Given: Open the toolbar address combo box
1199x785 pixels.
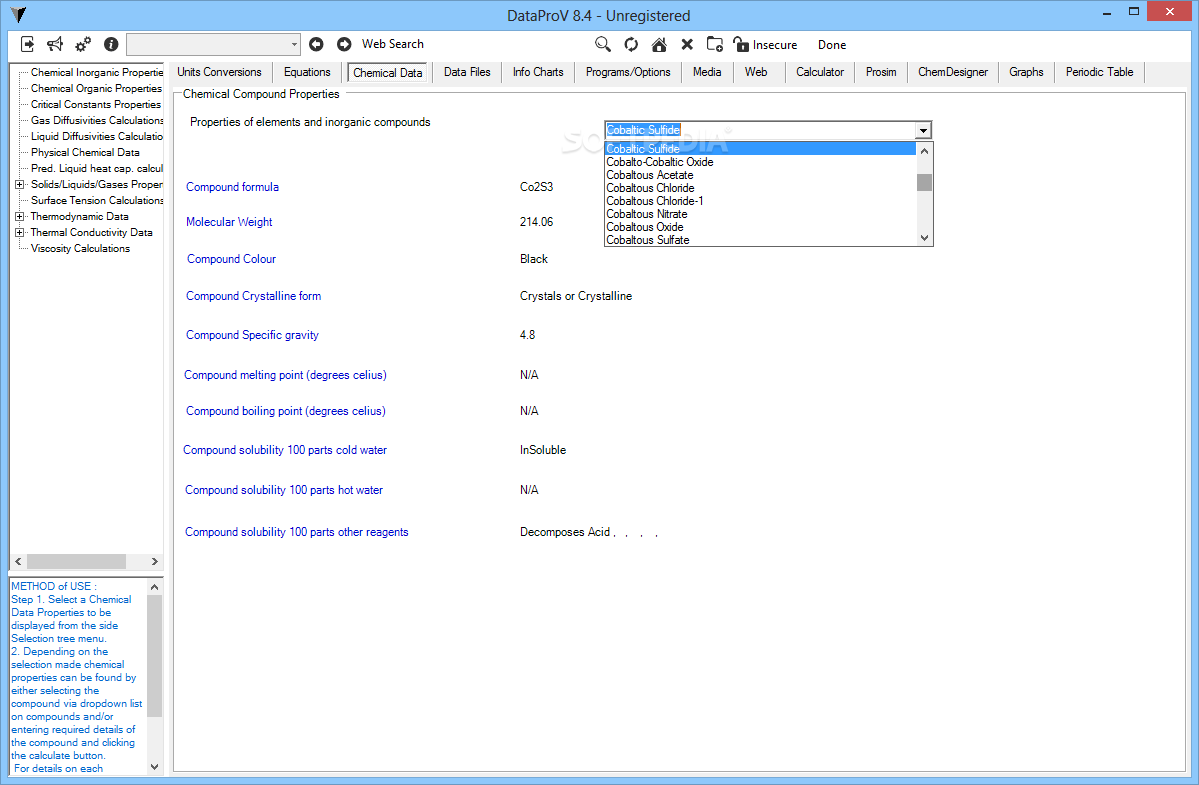Looking at the screenshot, I should pyautogui.click(x=213, y=44).
